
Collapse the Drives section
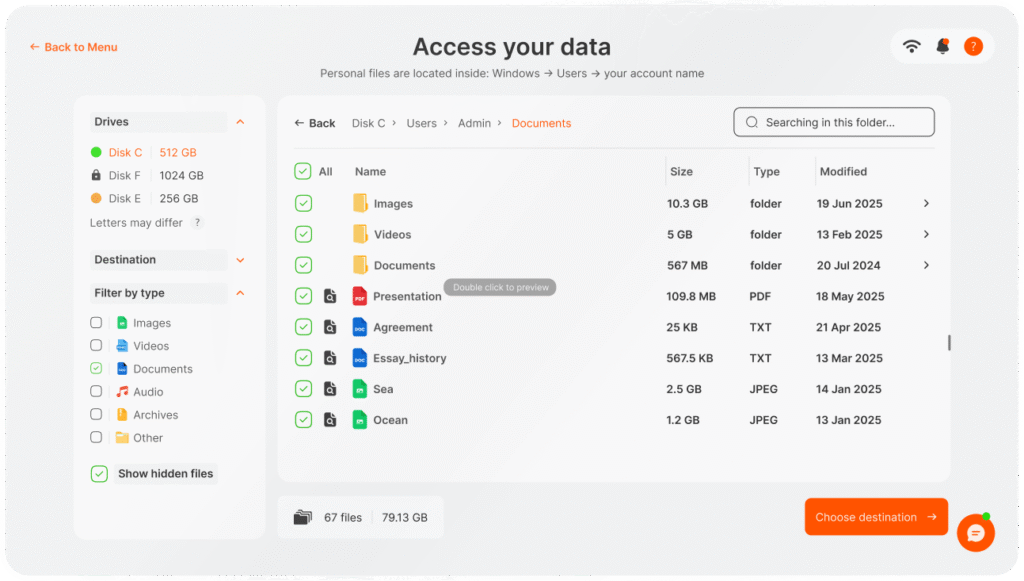point(240,122)
